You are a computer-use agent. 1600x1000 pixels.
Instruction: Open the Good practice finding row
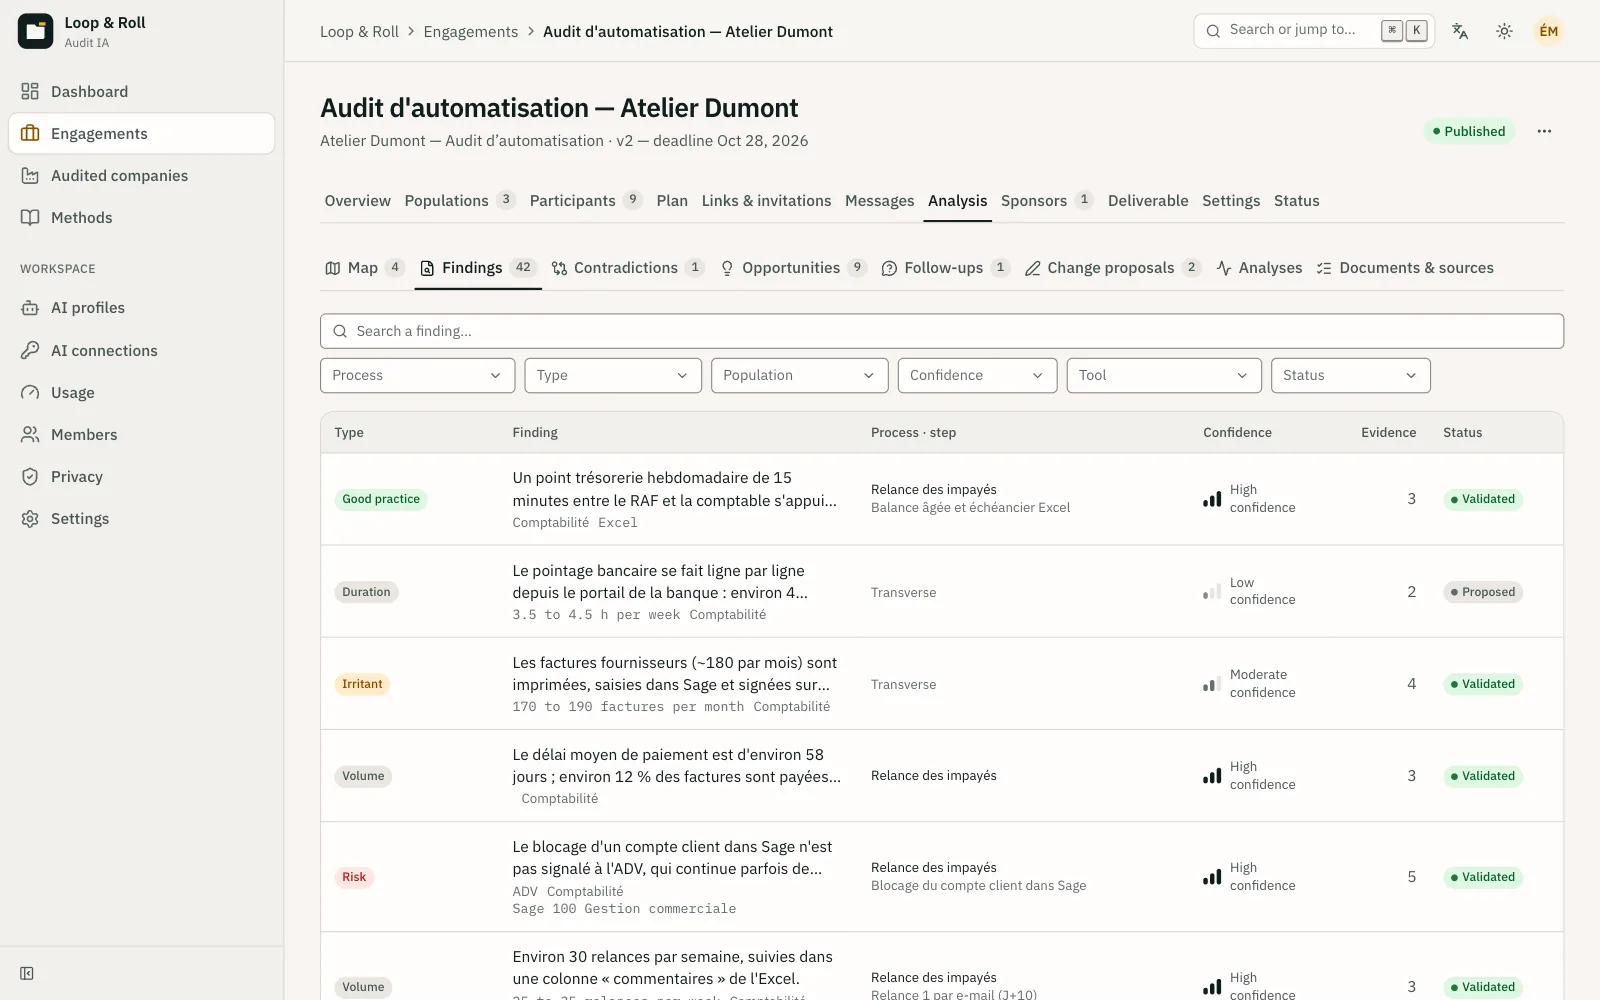pos(942,499)
